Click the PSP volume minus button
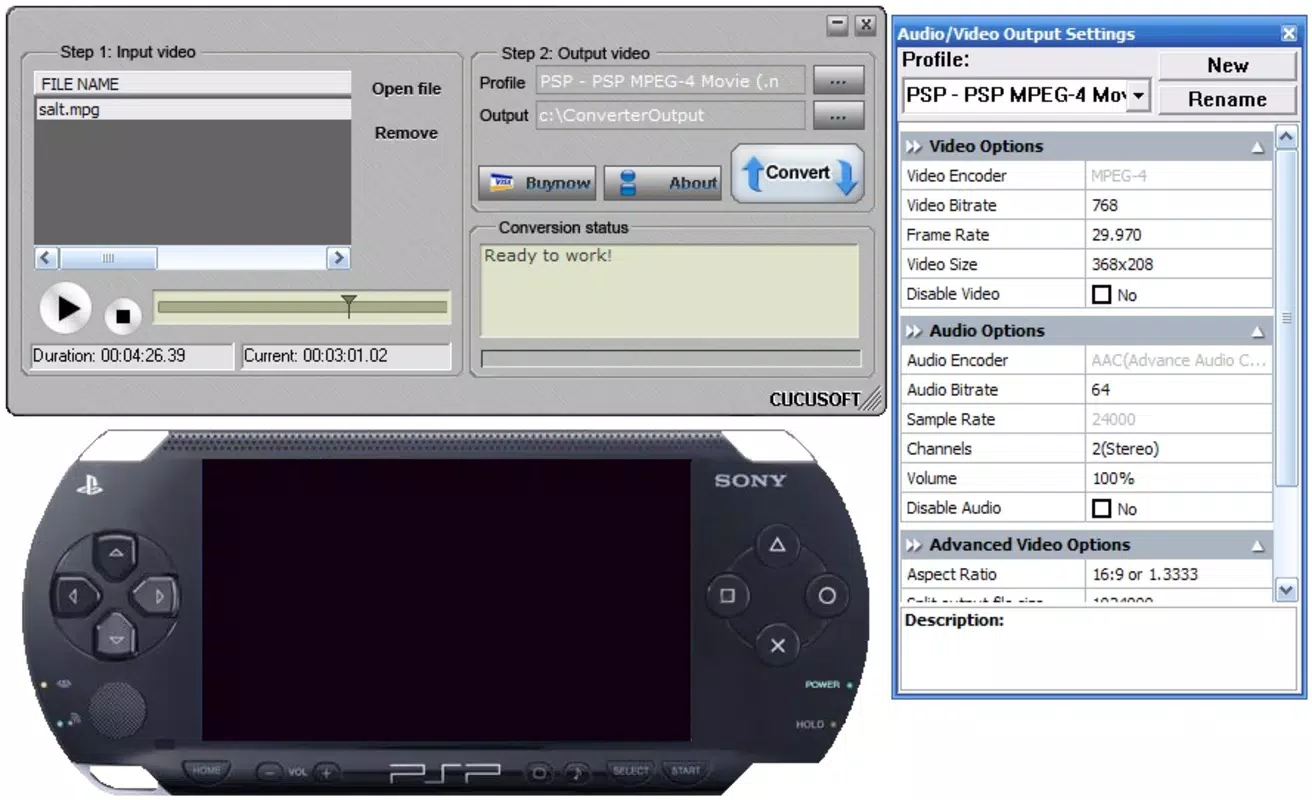Image resolution: width=1312 pixels, height=800 pixels. tap(269, 772)
